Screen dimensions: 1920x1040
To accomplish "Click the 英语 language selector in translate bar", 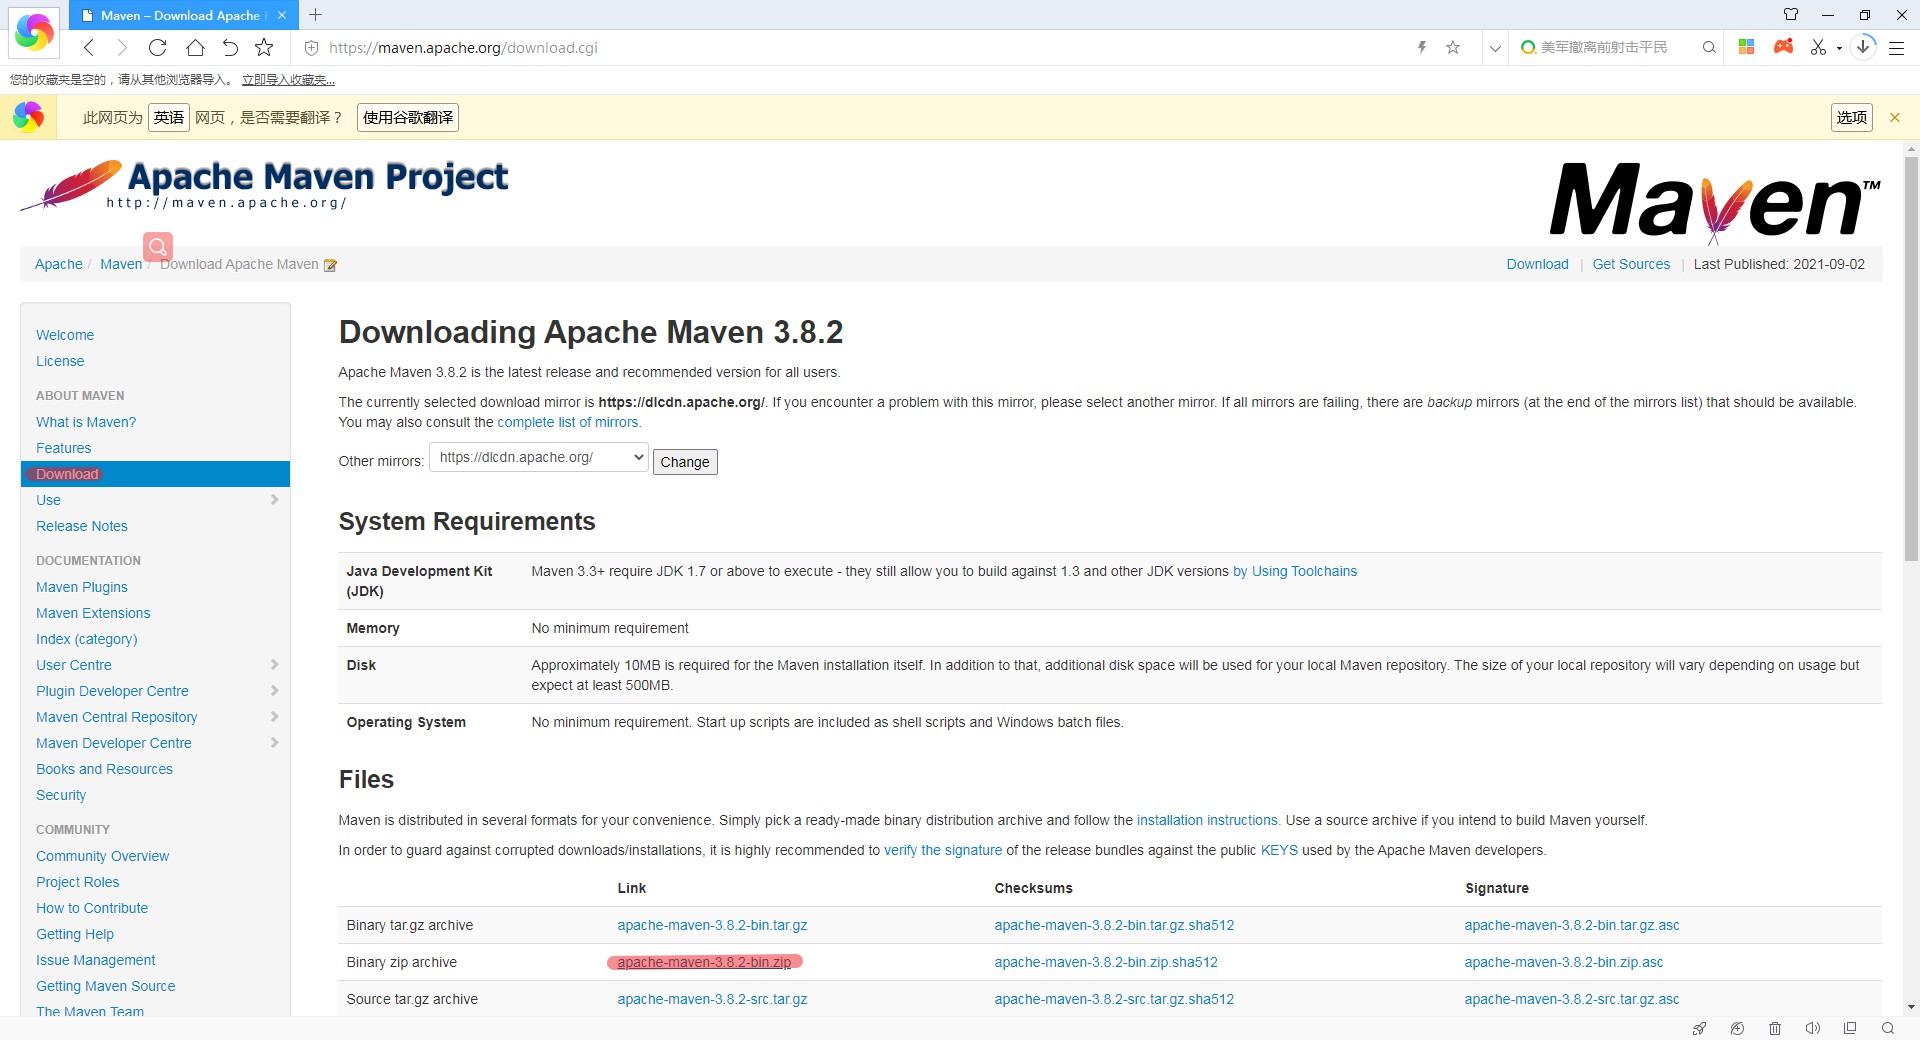I will pos(169,117).
